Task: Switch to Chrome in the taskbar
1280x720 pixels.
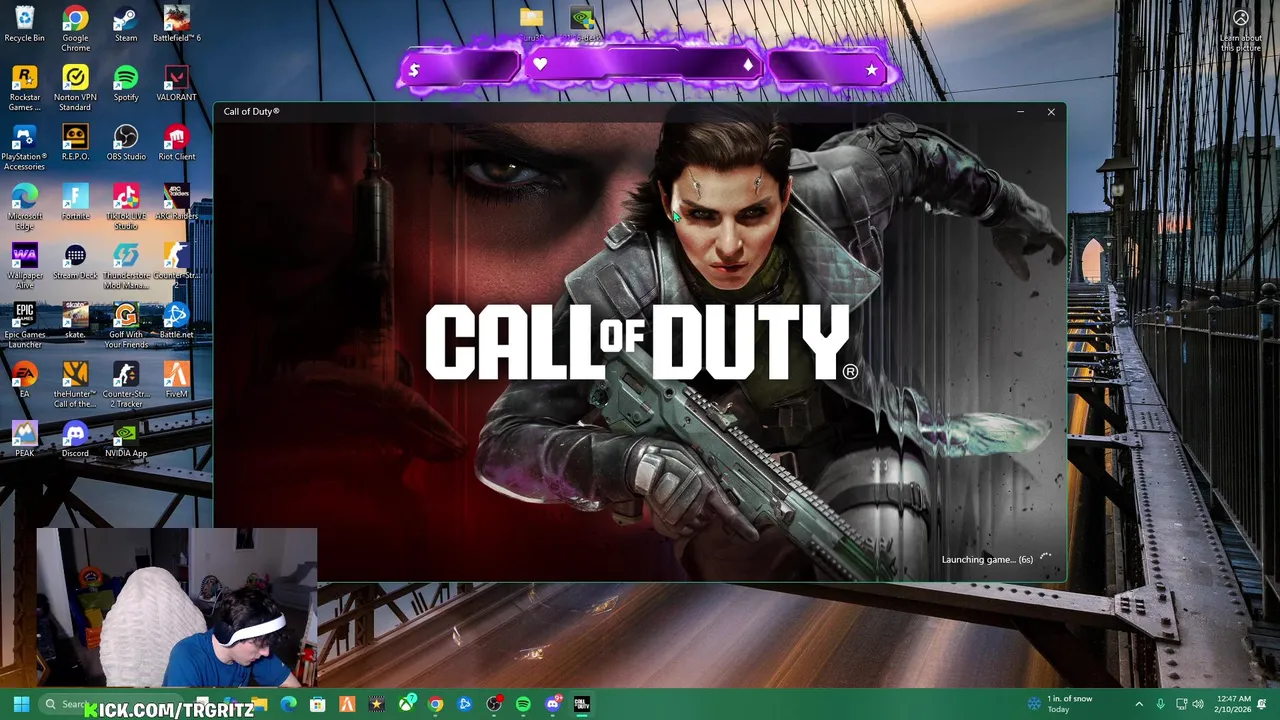Action: pyautogui.click(x=435, y=704)
